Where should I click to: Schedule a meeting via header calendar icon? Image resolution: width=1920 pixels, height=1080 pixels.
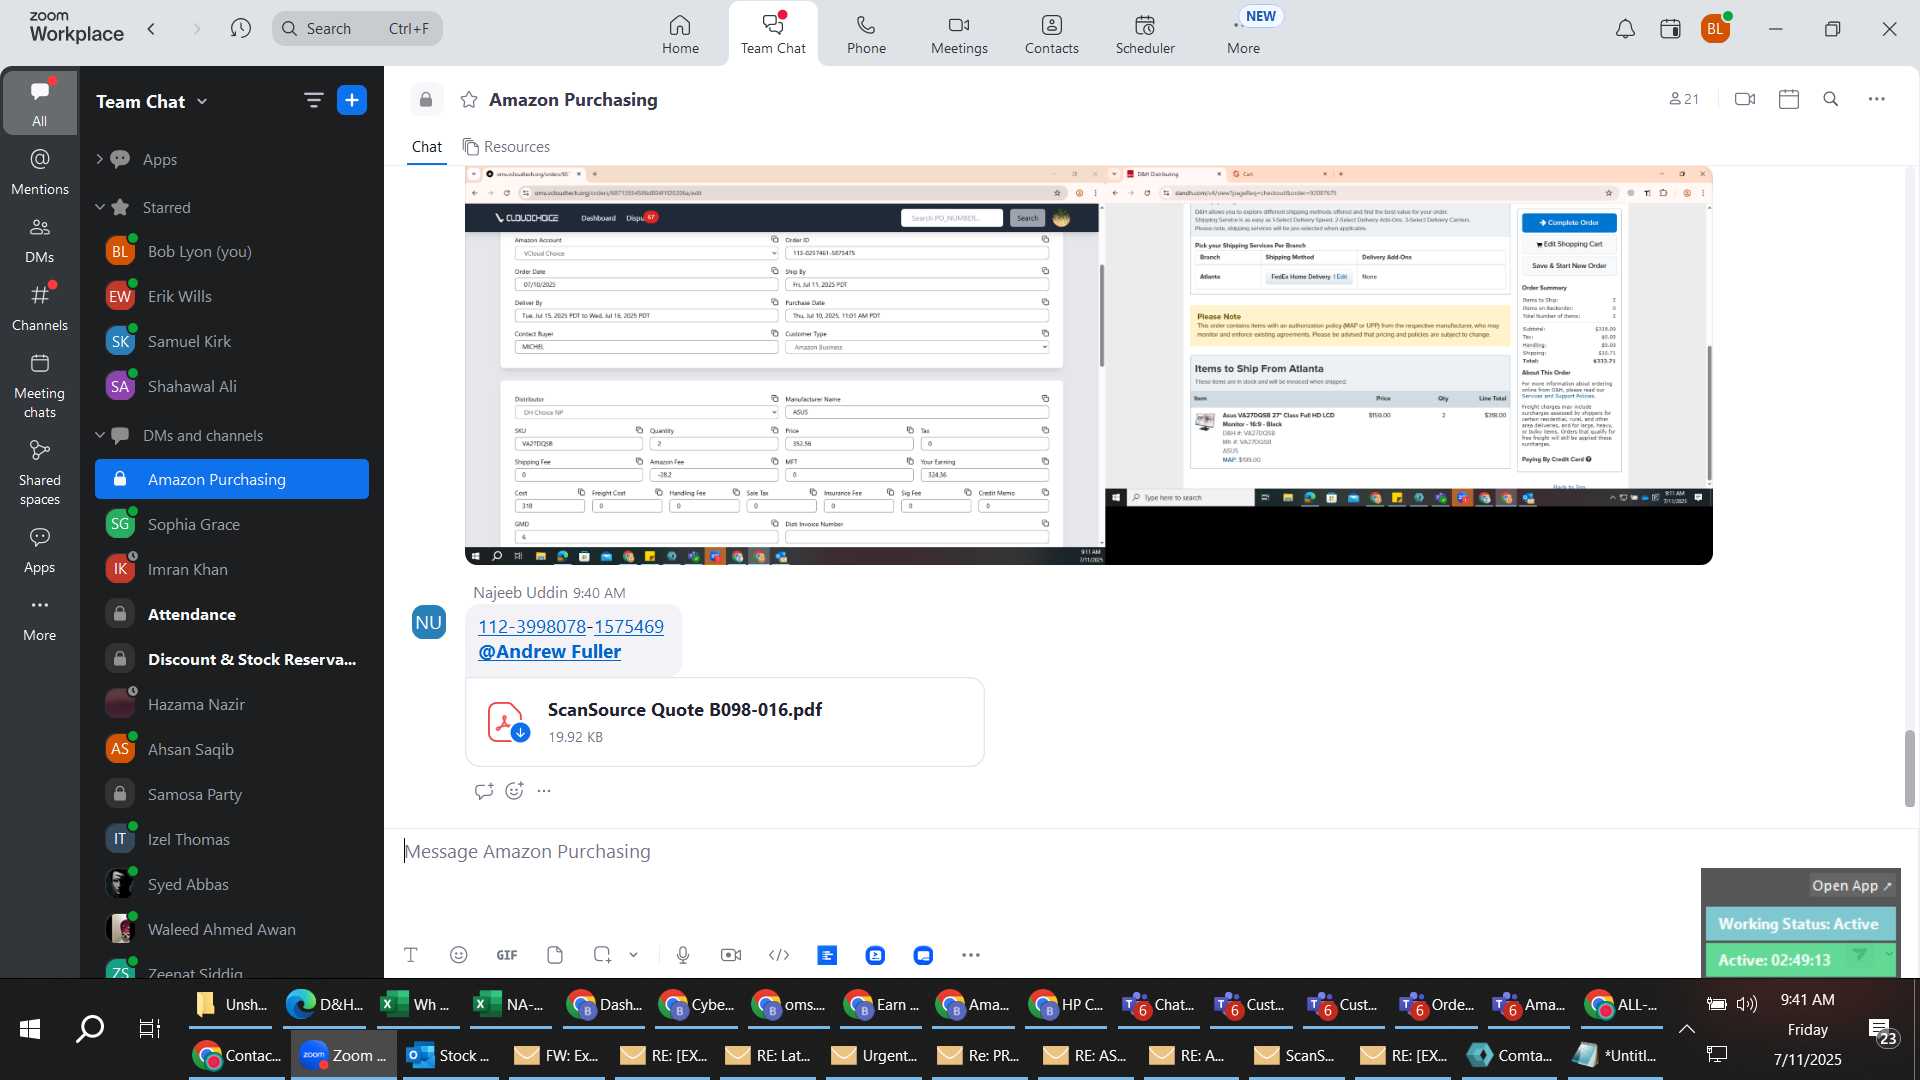1789,99
